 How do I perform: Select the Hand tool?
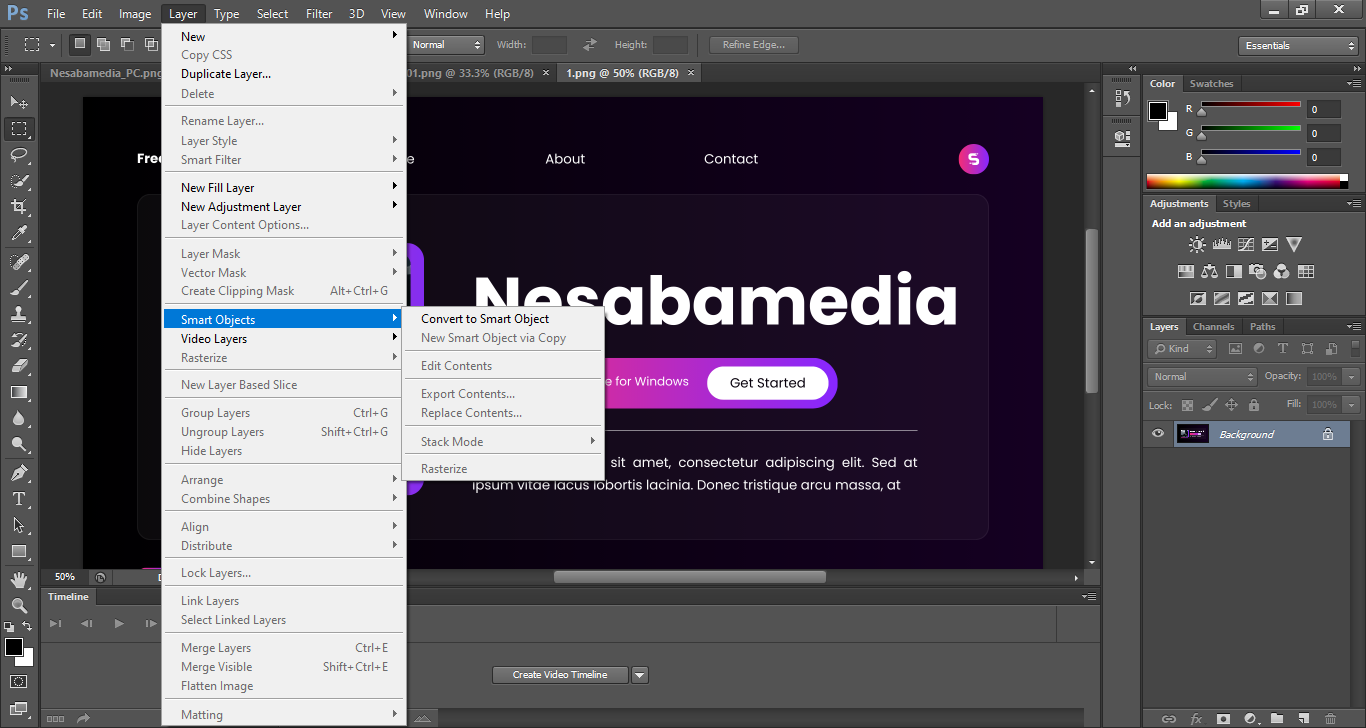(x=19, y=579)
